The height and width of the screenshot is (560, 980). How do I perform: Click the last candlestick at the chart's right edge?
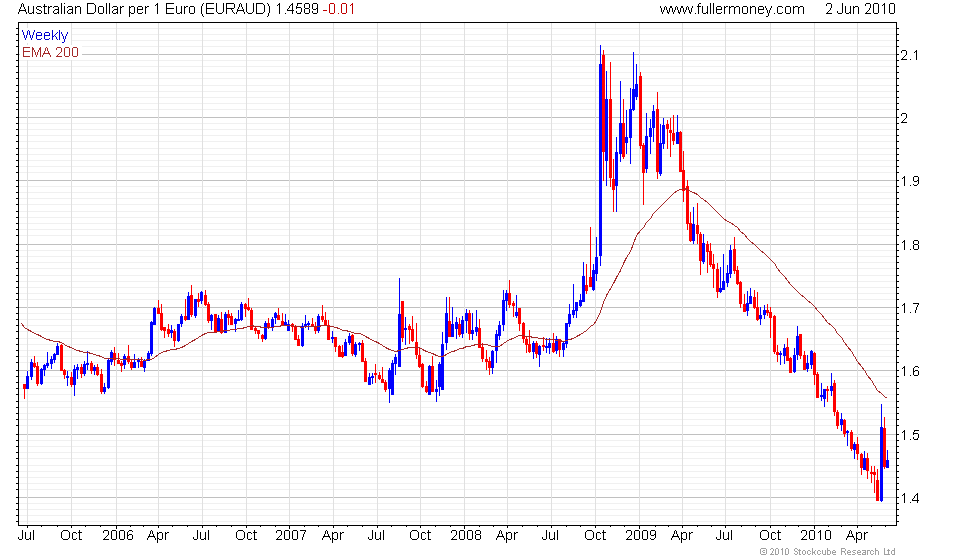click(888, 461)
